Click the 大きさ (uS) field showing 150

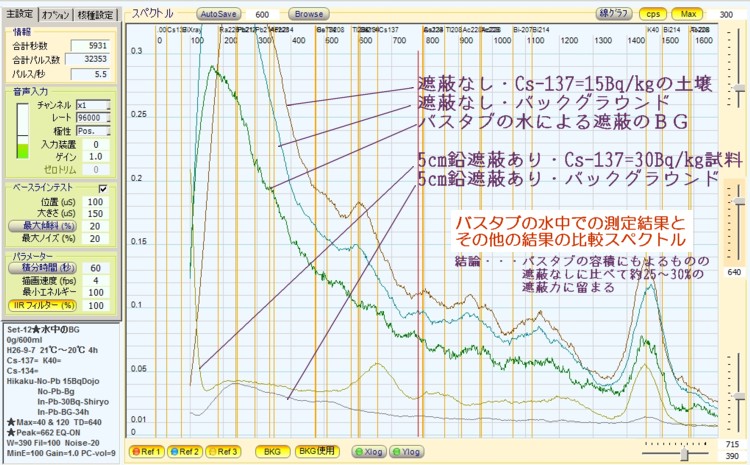(x=96, y=214)
